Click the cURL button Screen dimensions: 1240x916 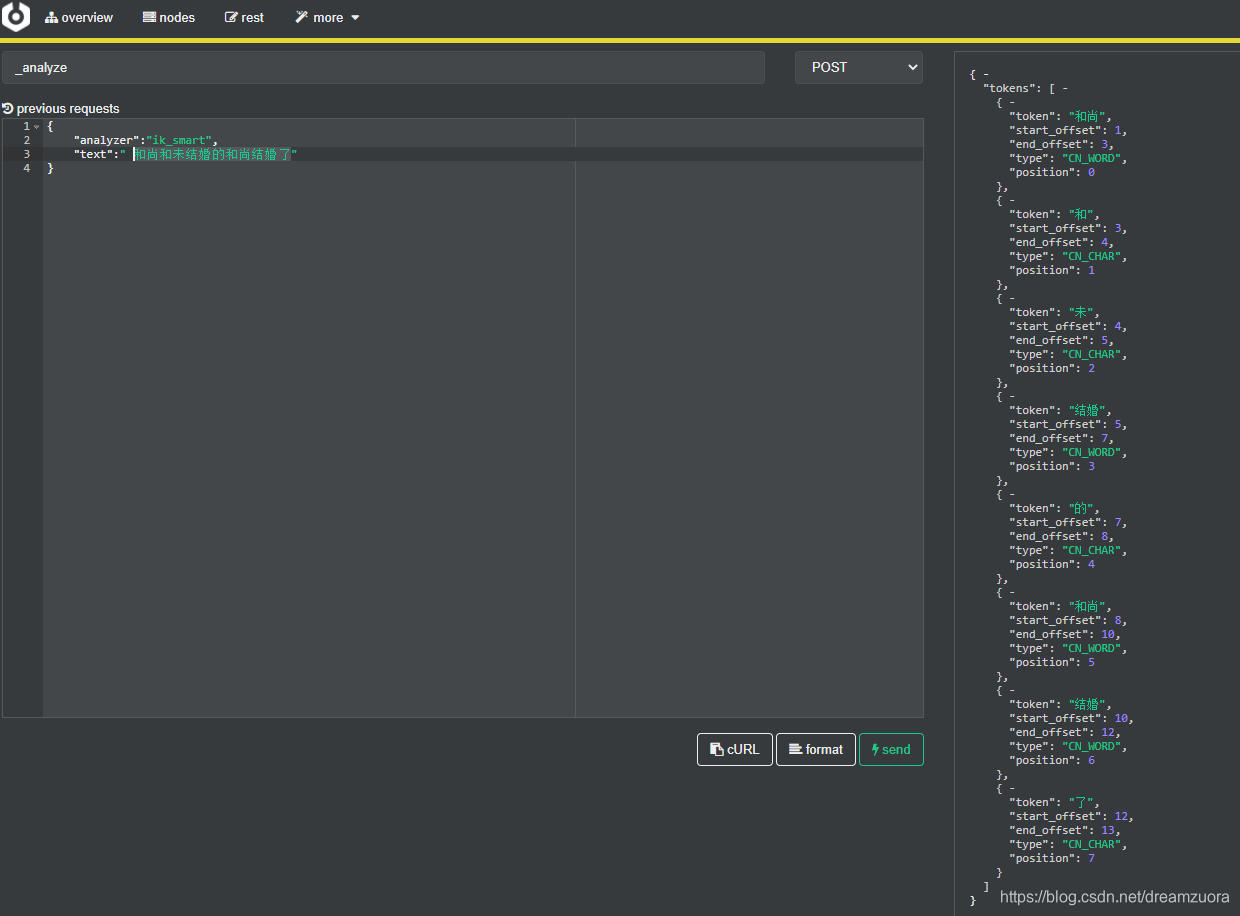tap(735, 749)
